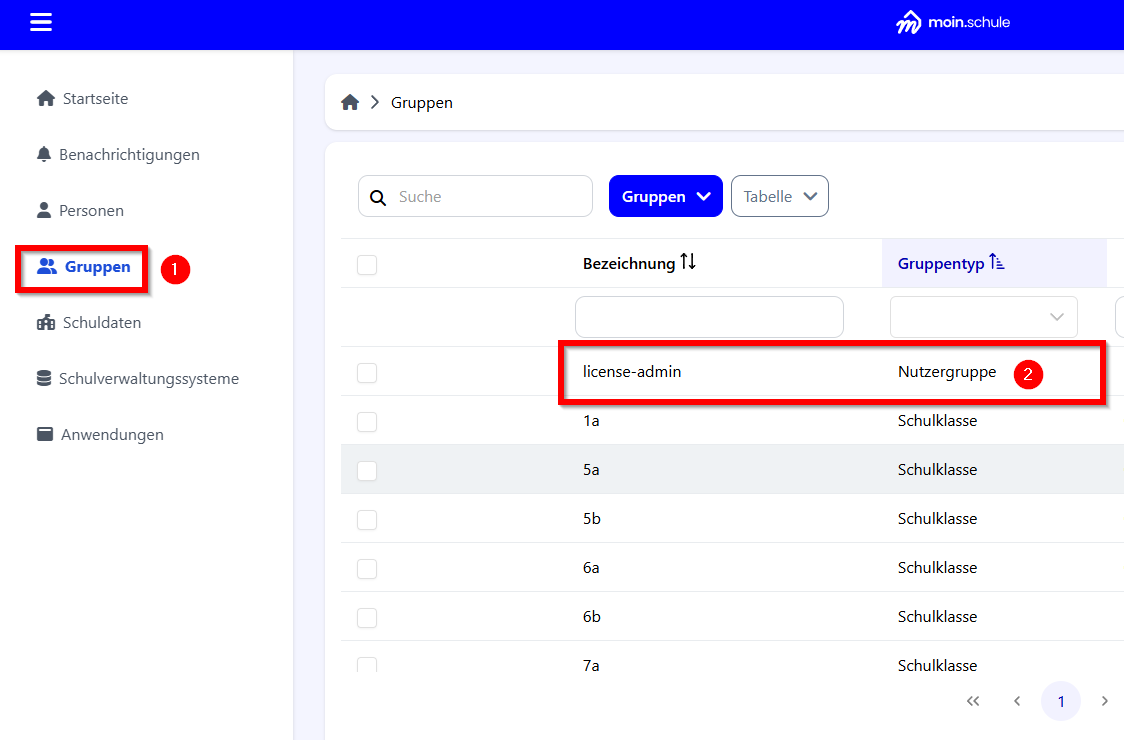Screen dimensions: 1124x740
Task: Navigate to Schulverwaltungssysteme in sidebar
Action: point(148,379)
